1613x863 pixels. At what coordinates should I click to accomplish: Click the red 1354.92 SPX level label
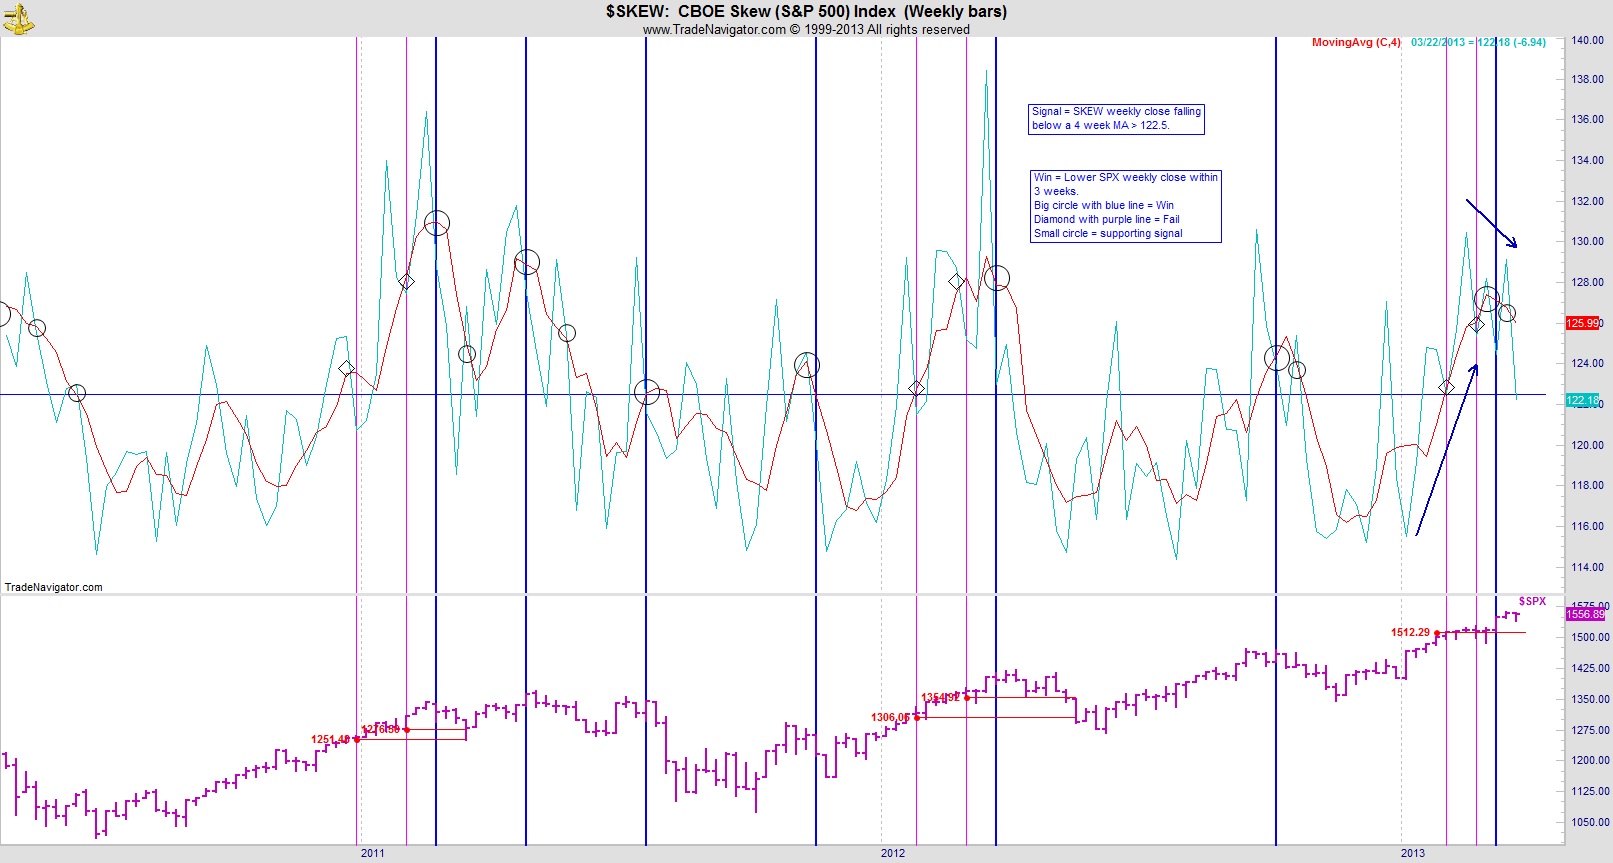point(940,697)
